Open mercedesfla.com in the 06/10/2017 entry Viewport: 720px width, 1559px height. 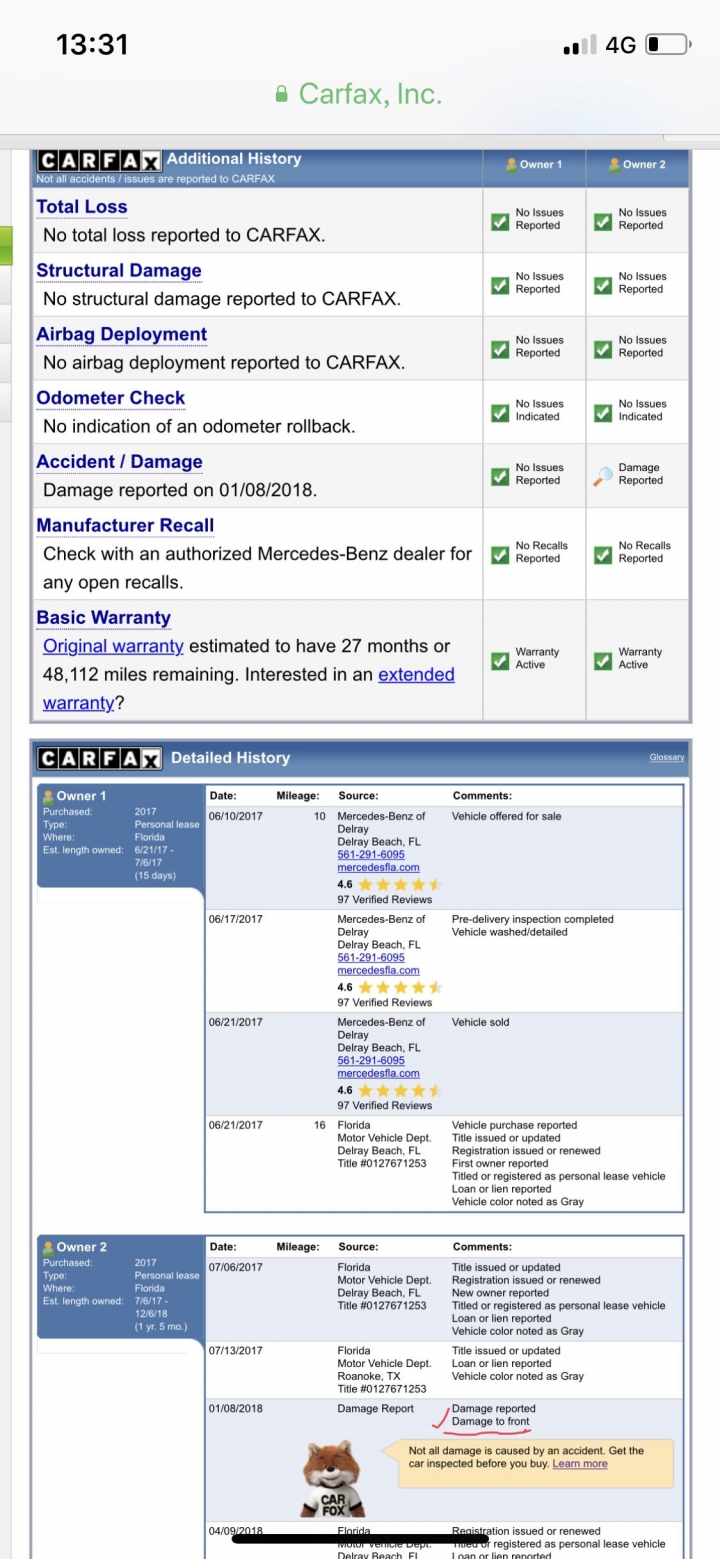point(378,868)
